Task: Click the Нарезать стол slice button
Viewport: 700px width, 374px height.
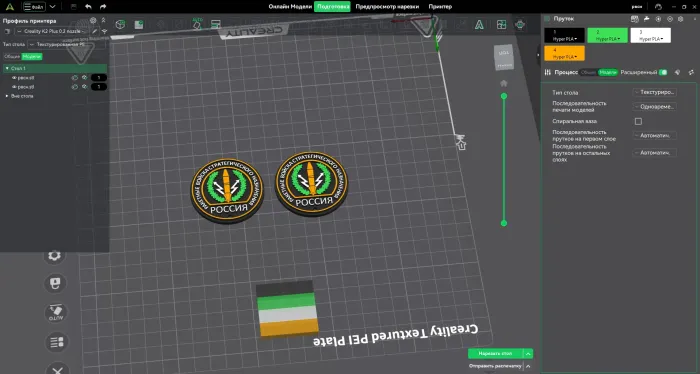Action: pos(495,353)
